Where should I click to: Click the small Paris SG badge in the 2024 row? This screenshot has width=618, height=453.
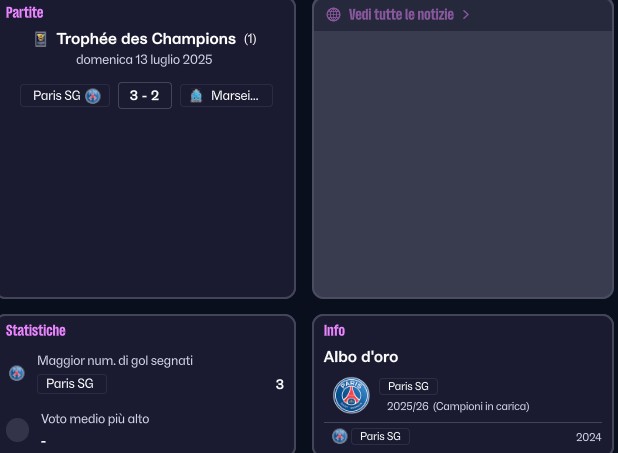click(x=340, y=436)
